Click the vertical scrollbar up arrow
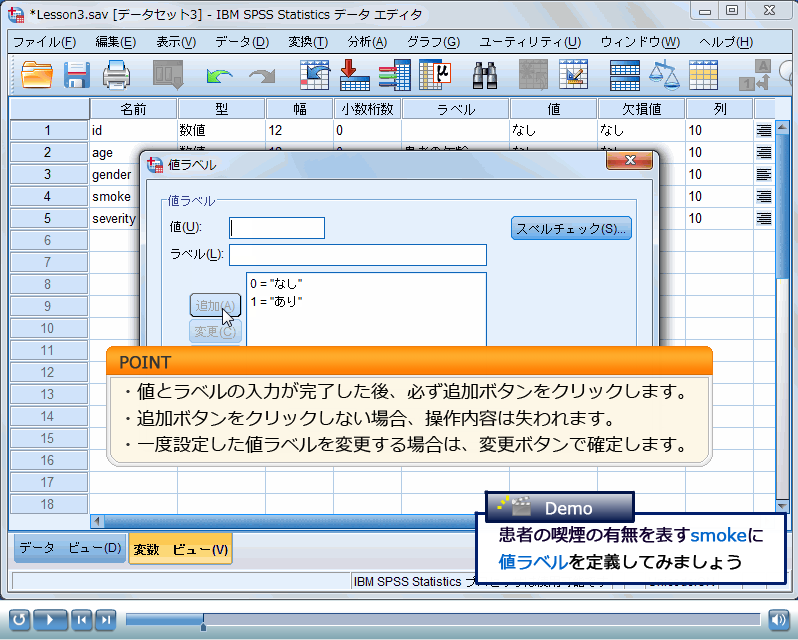798x640 pixels. tap(782, 126)
